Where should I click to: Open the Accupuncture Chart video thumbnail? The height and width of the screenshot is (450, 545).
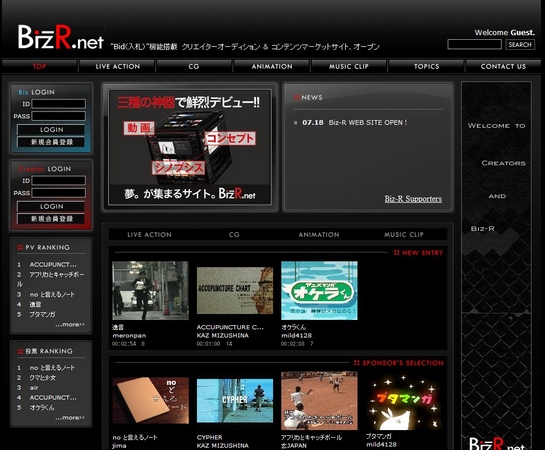pos(235,291)
